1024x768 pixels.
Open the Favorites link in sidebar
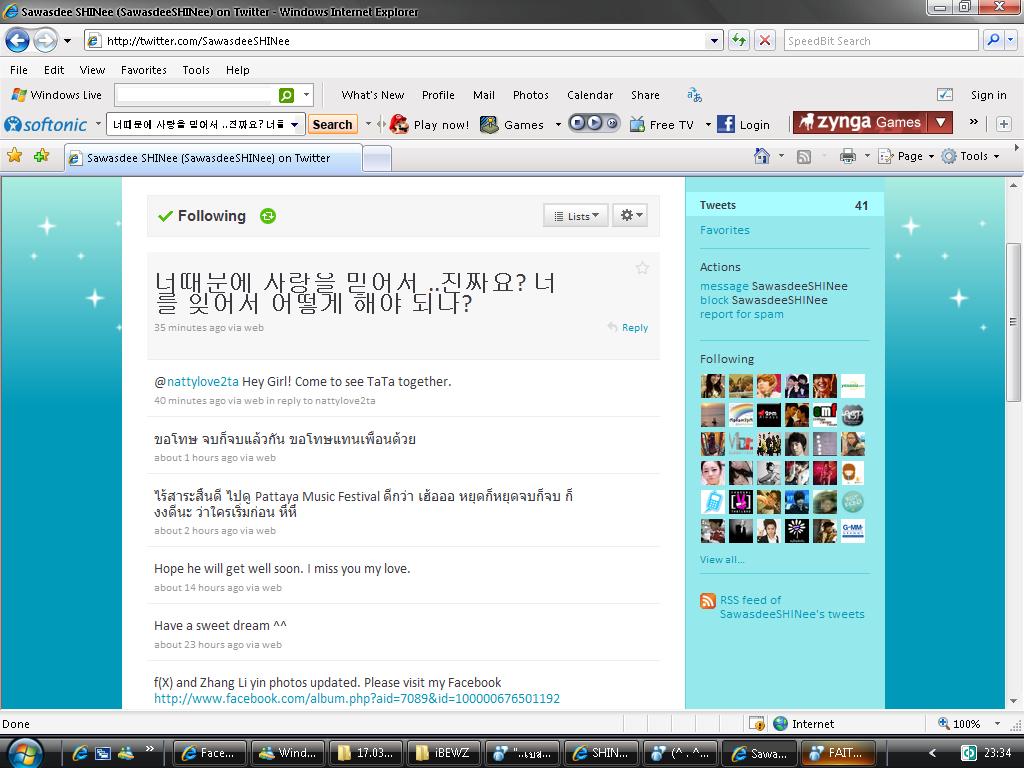click(724, 230)
